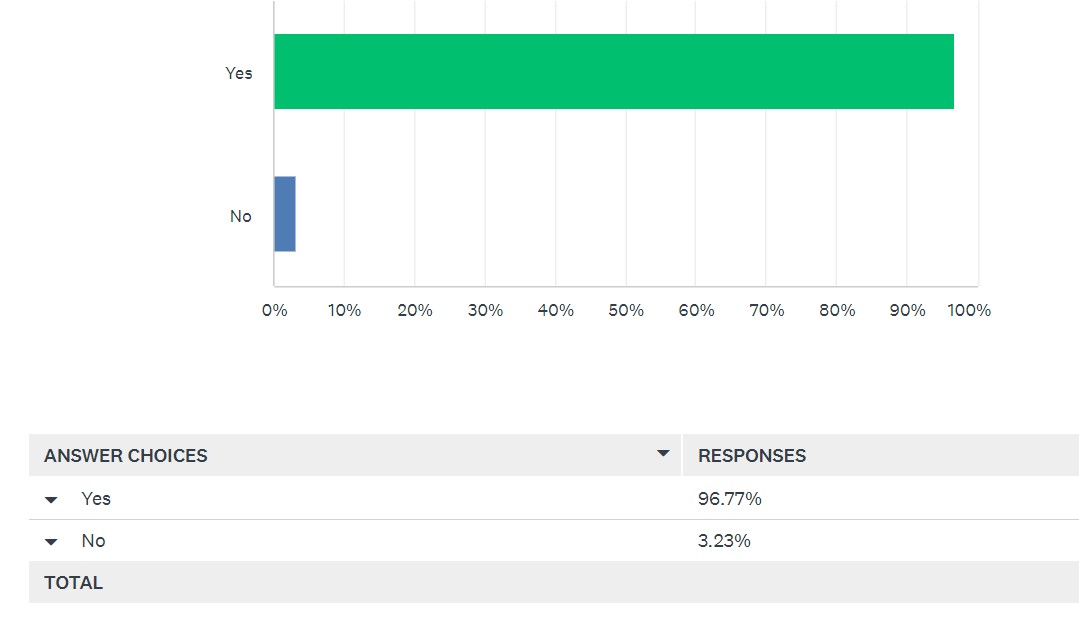Click the Answer Choices column header

(126, 456)
